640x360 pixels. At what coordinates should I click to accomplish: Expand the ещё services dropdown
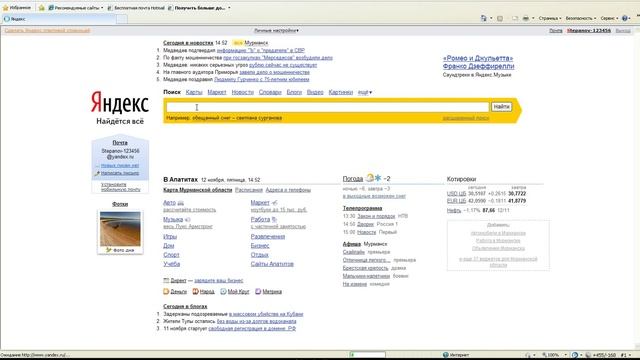[364, 92]
